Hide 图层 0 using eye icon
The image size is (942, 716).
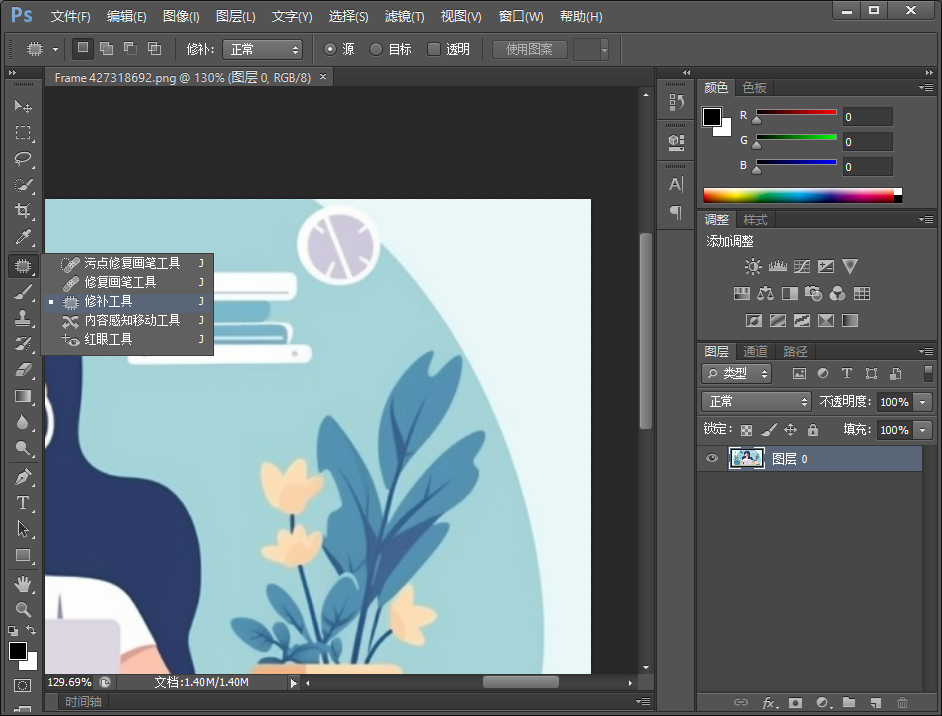pos(712,459)
